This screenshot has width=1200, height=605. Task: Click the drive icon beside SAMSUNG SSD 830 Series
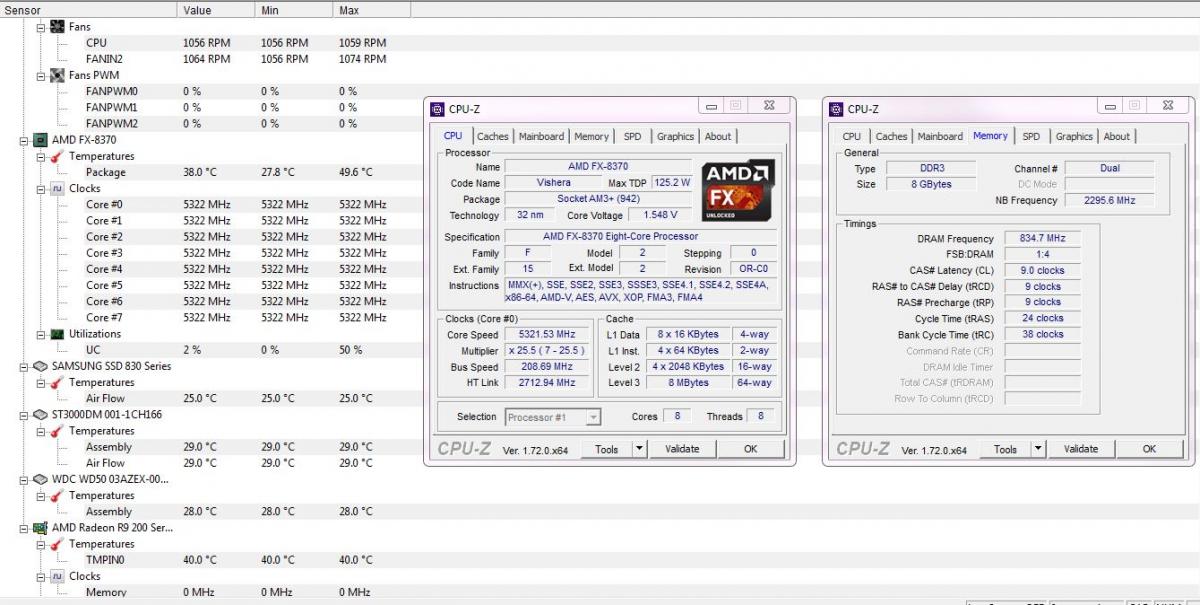(x=40, y=366)
